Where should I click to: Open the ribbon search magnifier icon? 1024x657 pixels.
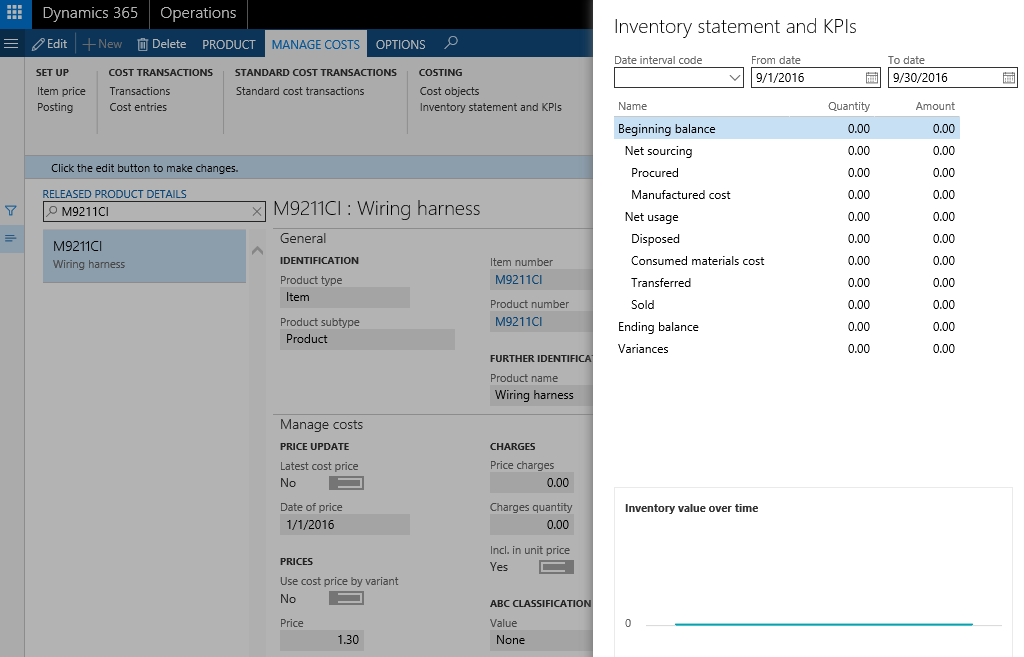[x=451, y=44]
